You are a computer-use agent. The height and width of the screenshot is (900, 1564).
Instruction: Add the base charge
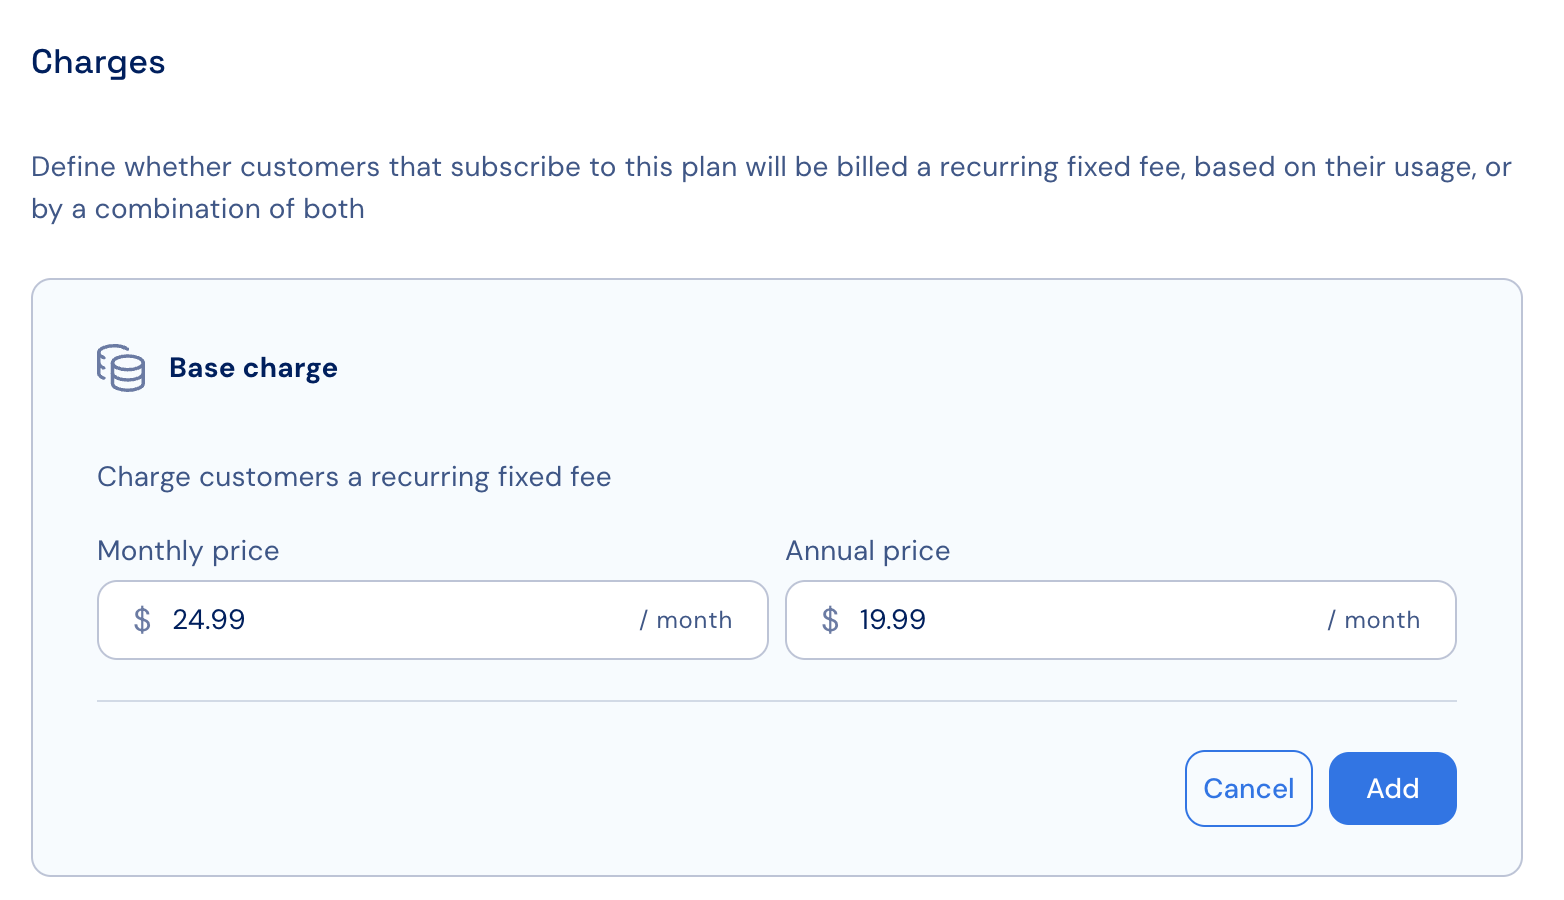click(1393, 789)
